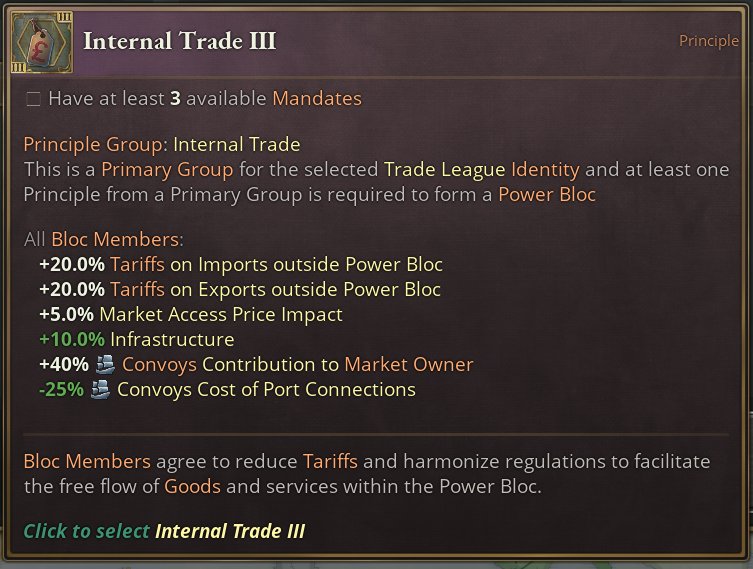Open Power Bloc link after 'to form a'
Image resolution: width=753 pixels, height=569 pixels.
tap(546, 195)
